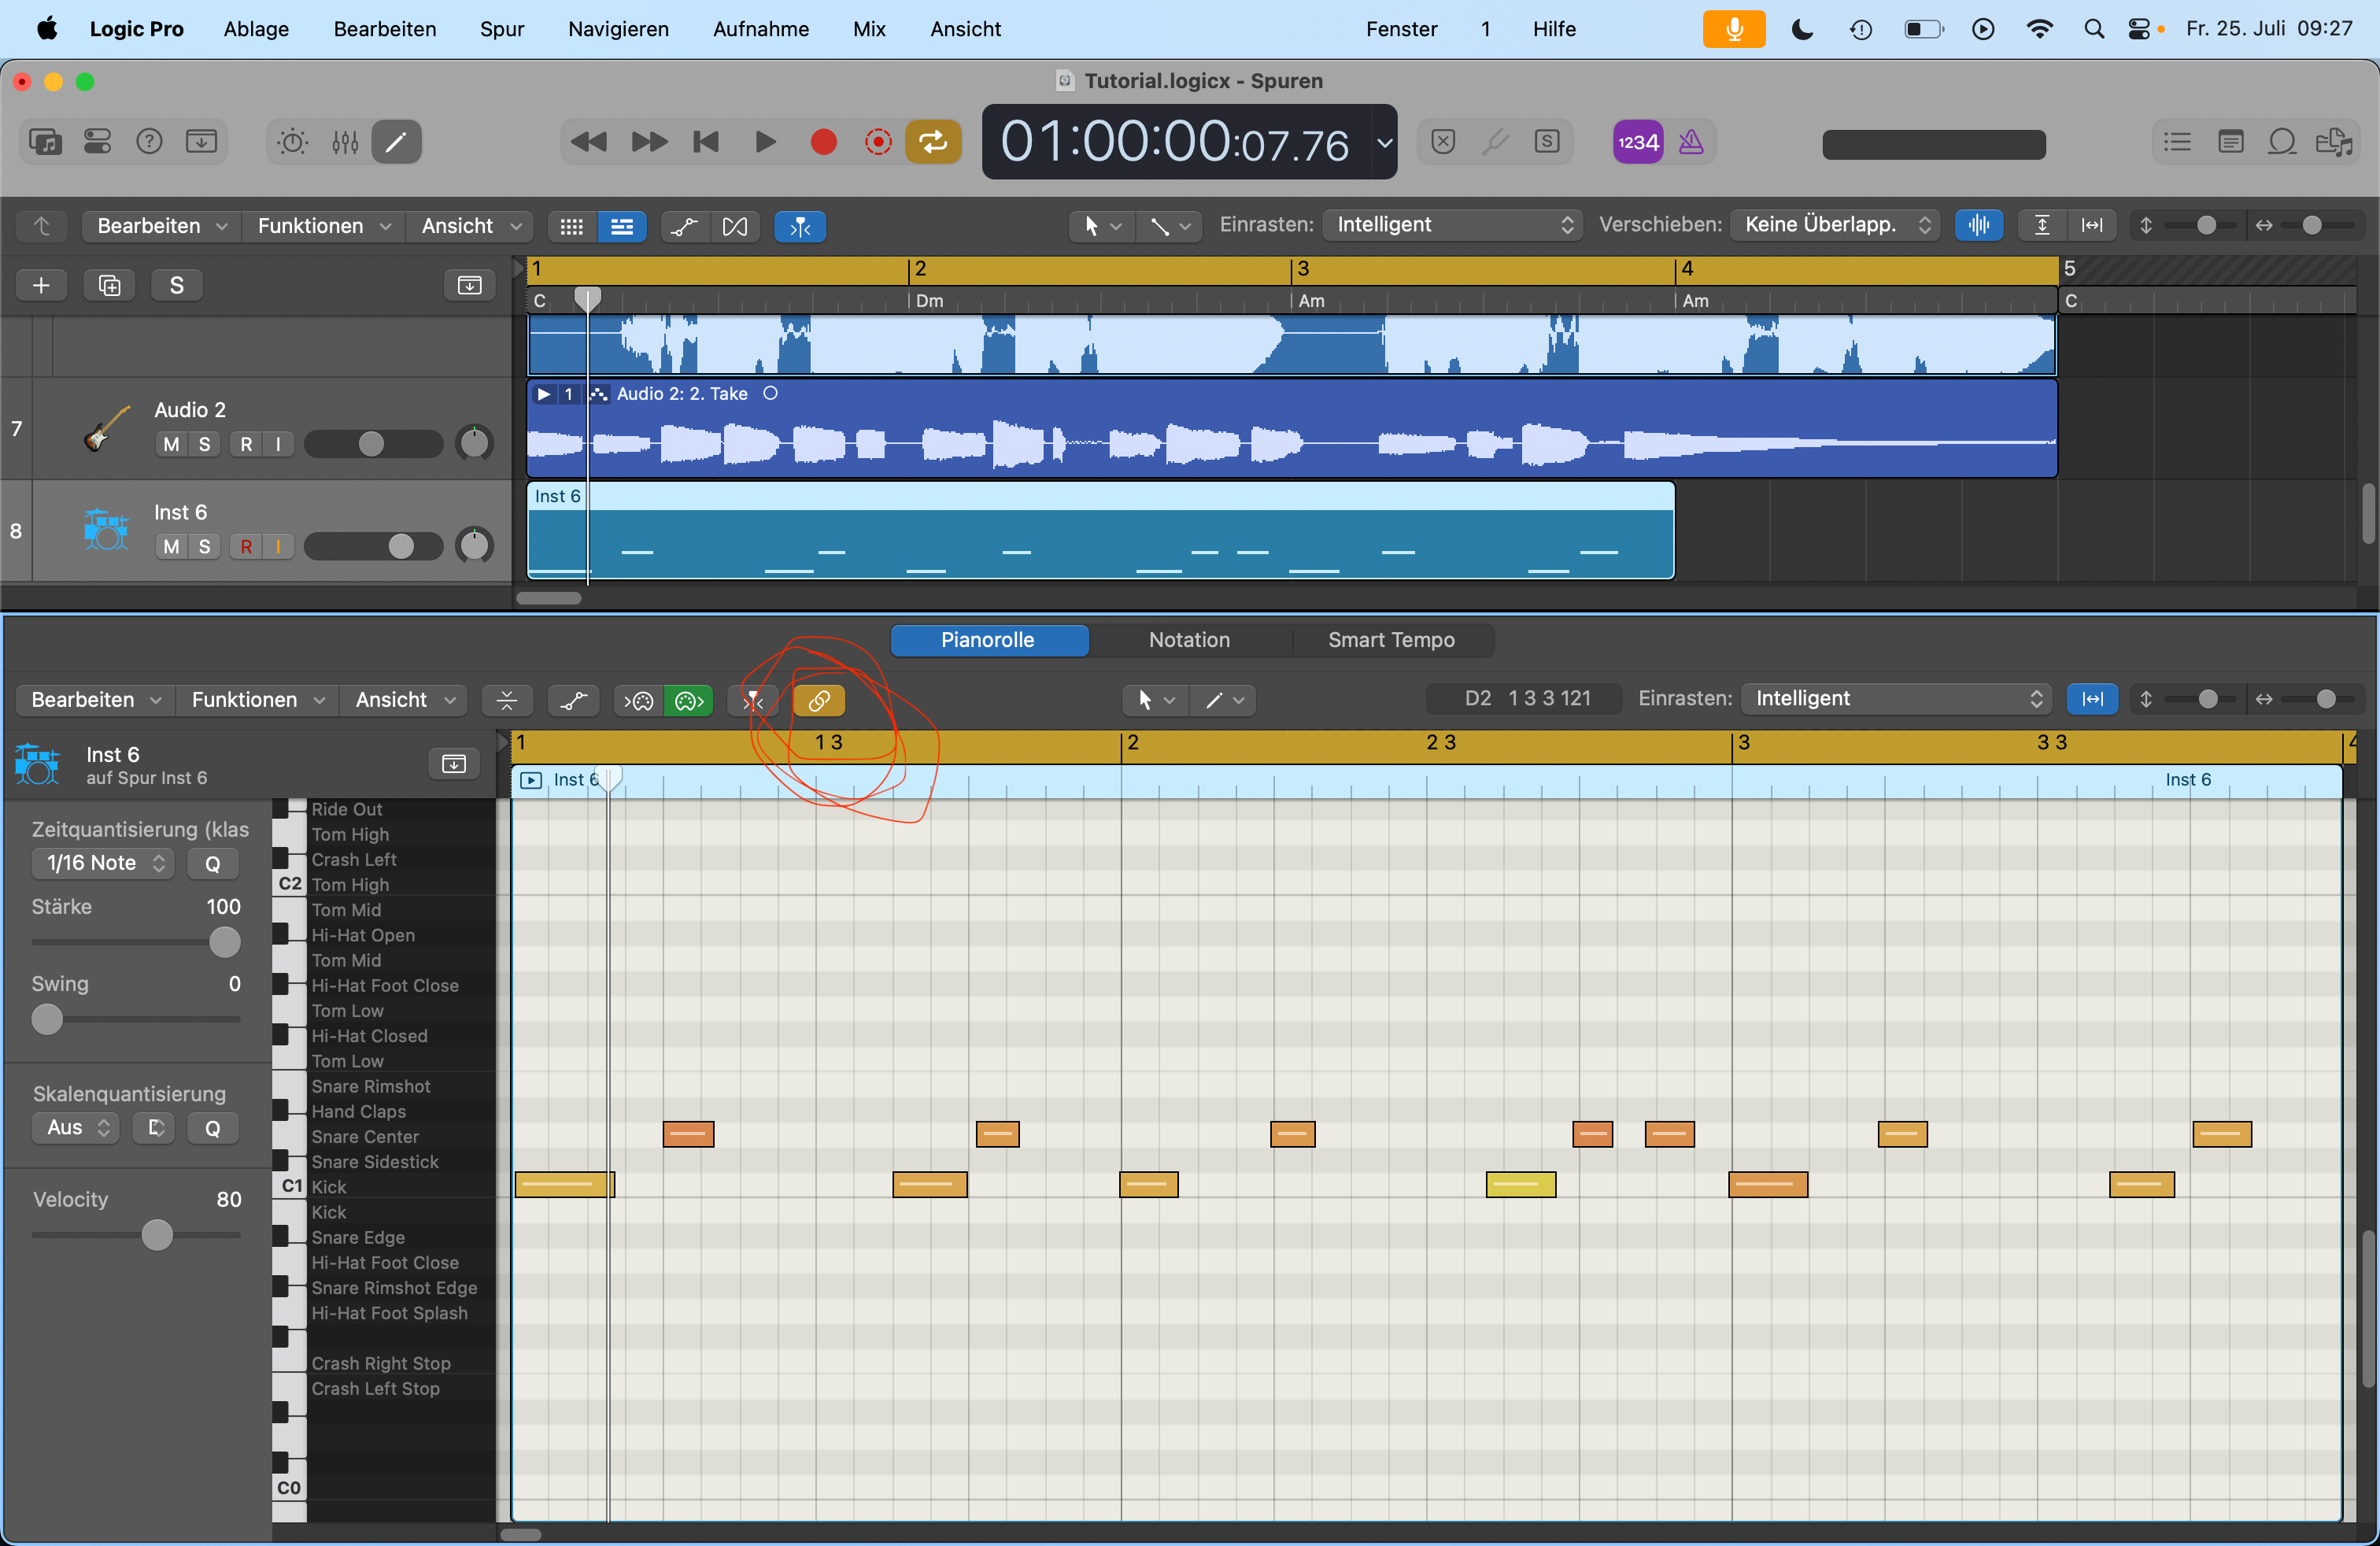Toggle the Count-in 1234 button
This screenshot has height=1546, width=2380.
[x=1638, y=142]
